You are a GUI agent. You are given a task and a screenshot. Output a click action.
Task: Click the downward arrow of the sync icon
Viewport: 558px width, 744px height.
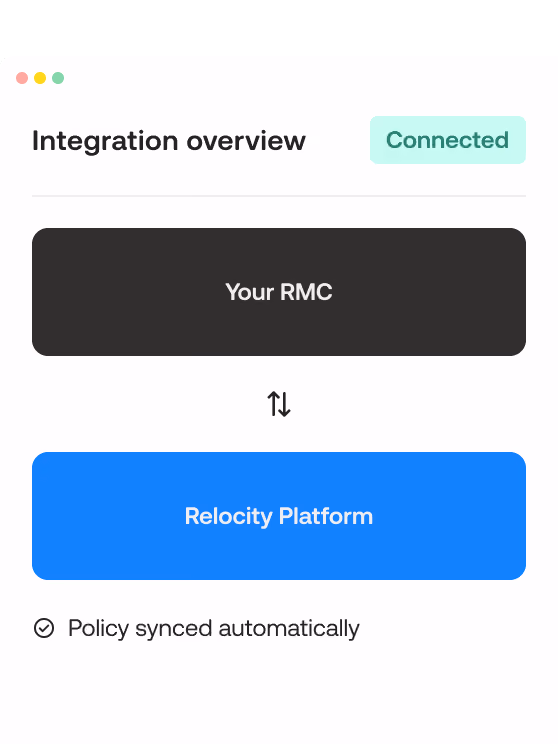pyautogui.click(x=285, y=404)
